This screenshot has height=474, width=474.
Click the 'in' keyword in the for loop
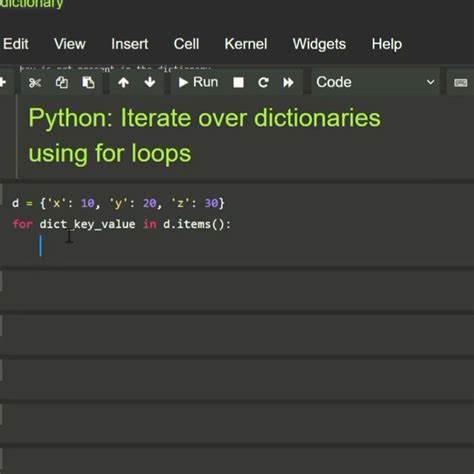click(x=150, y=224)
